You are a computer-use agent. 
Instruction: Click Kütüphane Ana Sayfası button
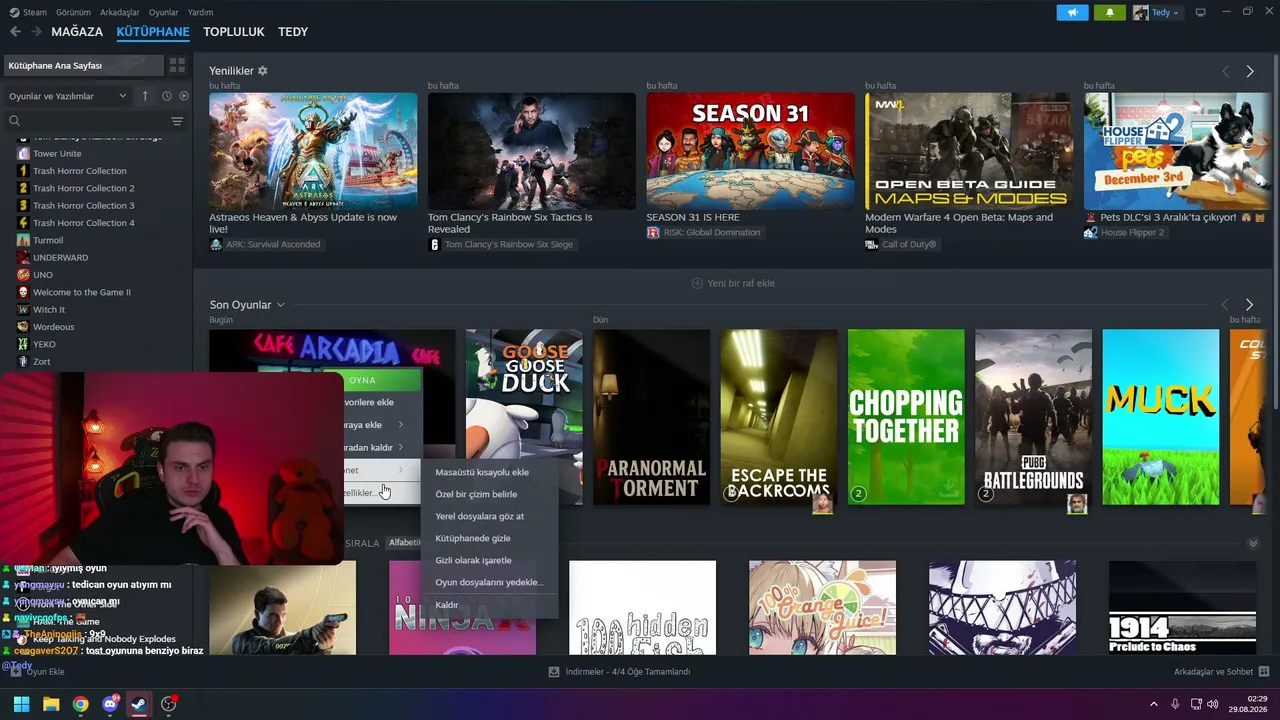tap(83, 65)
